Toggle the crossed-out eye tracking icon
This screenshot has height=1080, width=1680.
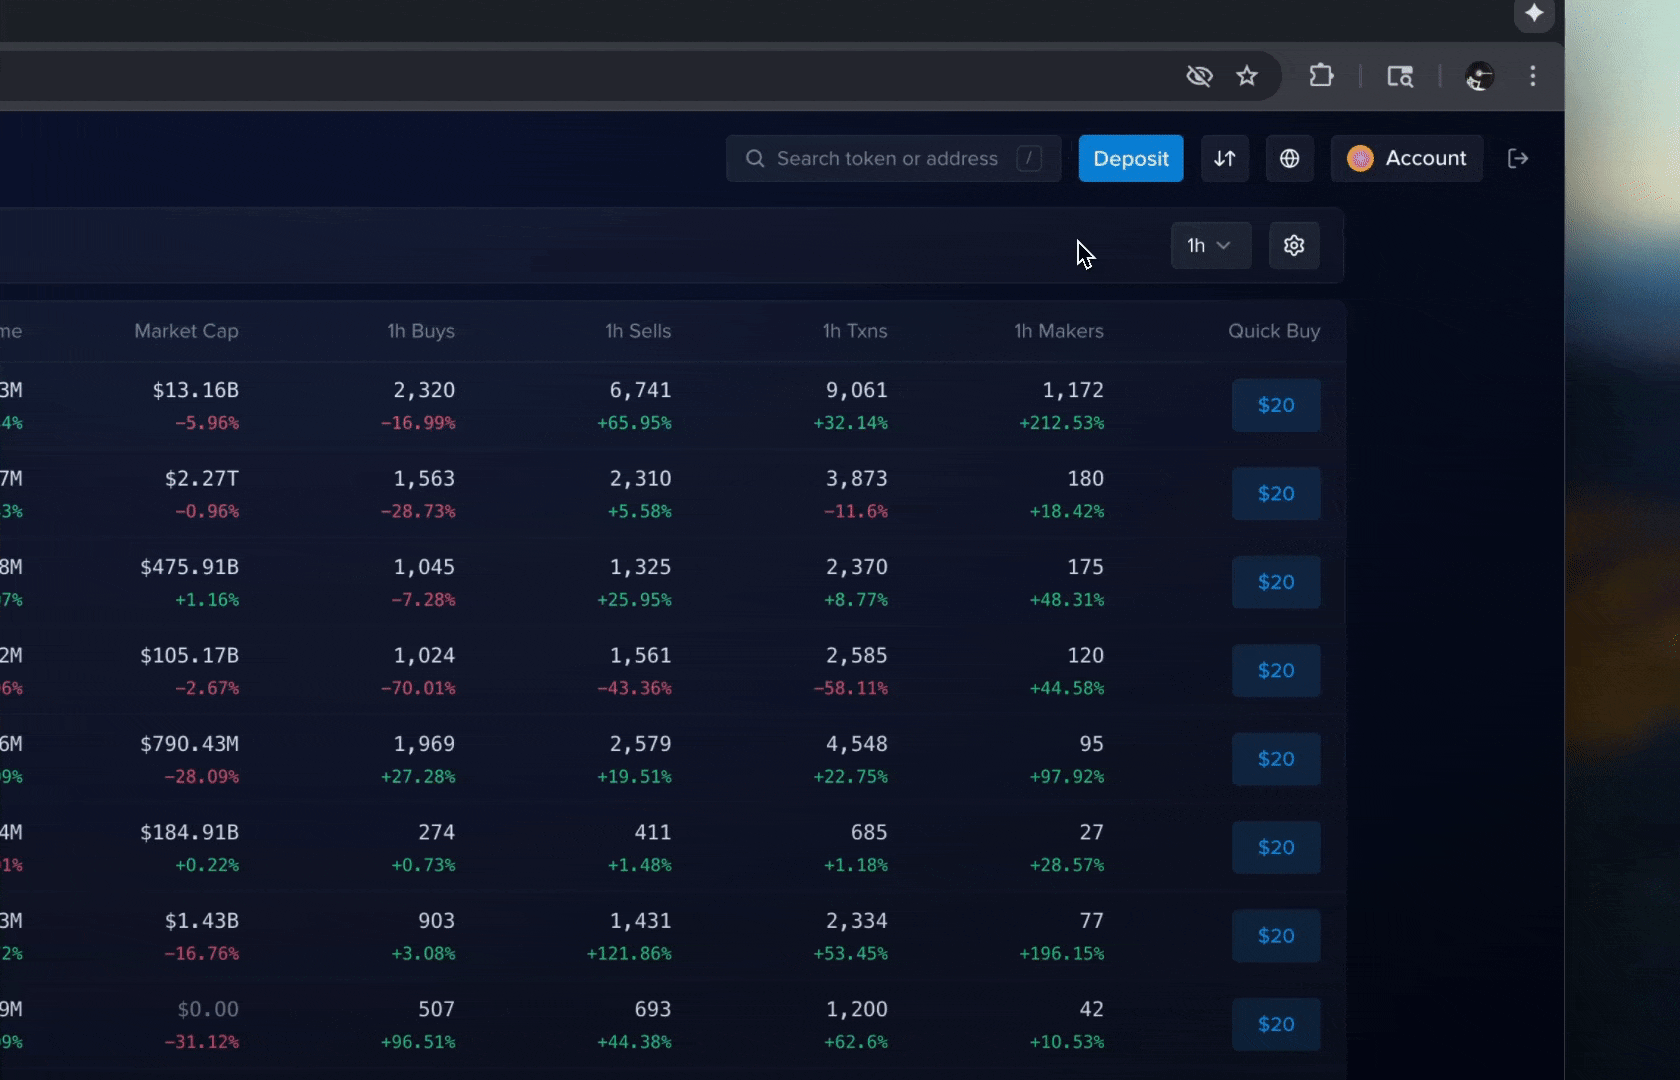1199,76
